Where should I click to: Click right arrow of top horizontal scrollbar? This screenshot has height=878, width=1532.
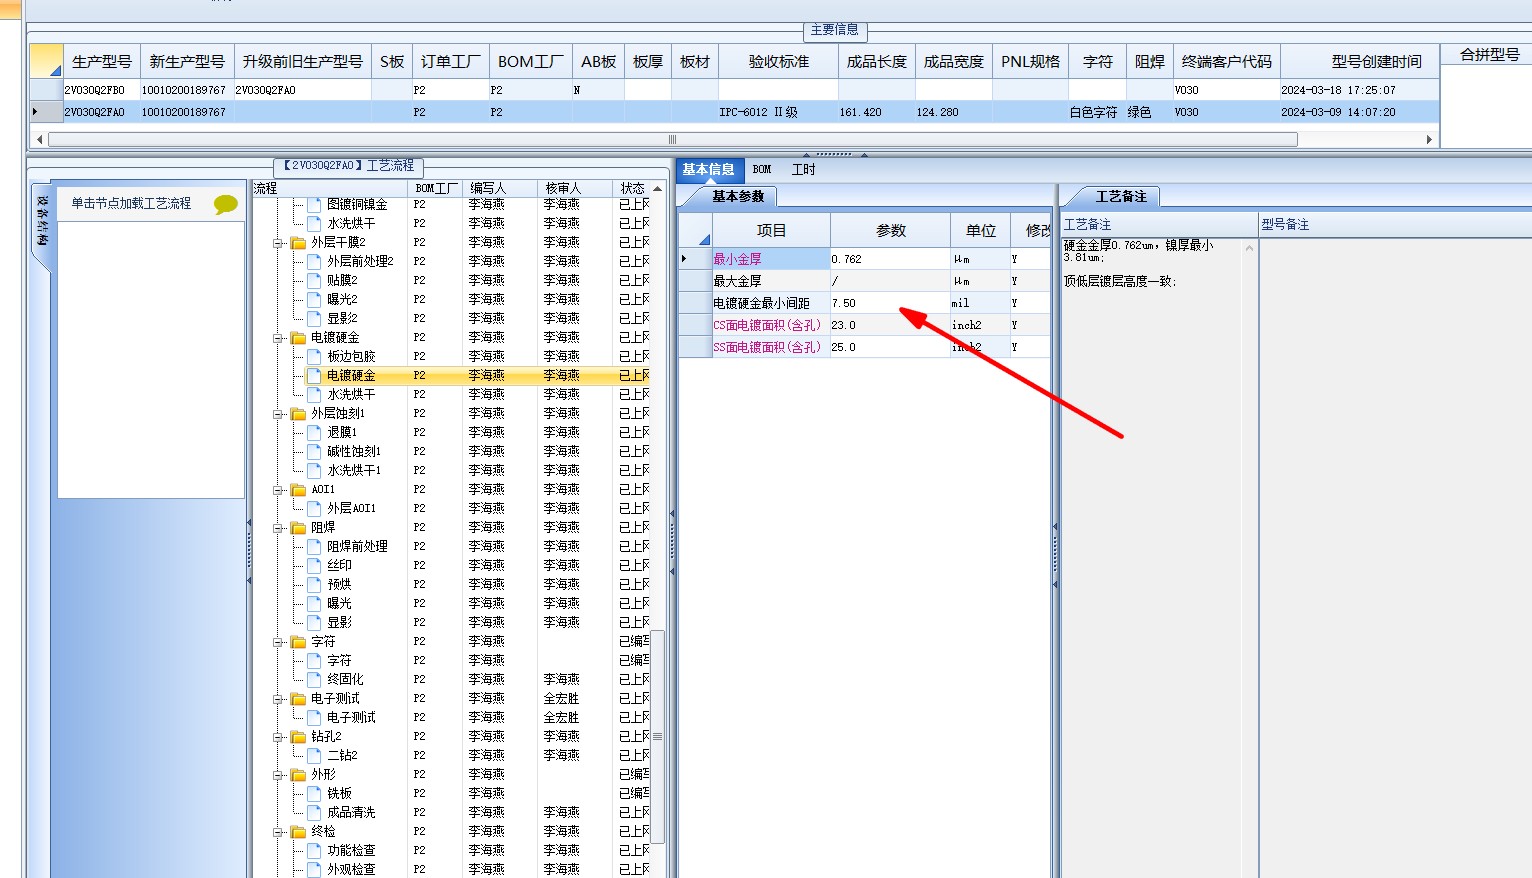click(1429, 140)
